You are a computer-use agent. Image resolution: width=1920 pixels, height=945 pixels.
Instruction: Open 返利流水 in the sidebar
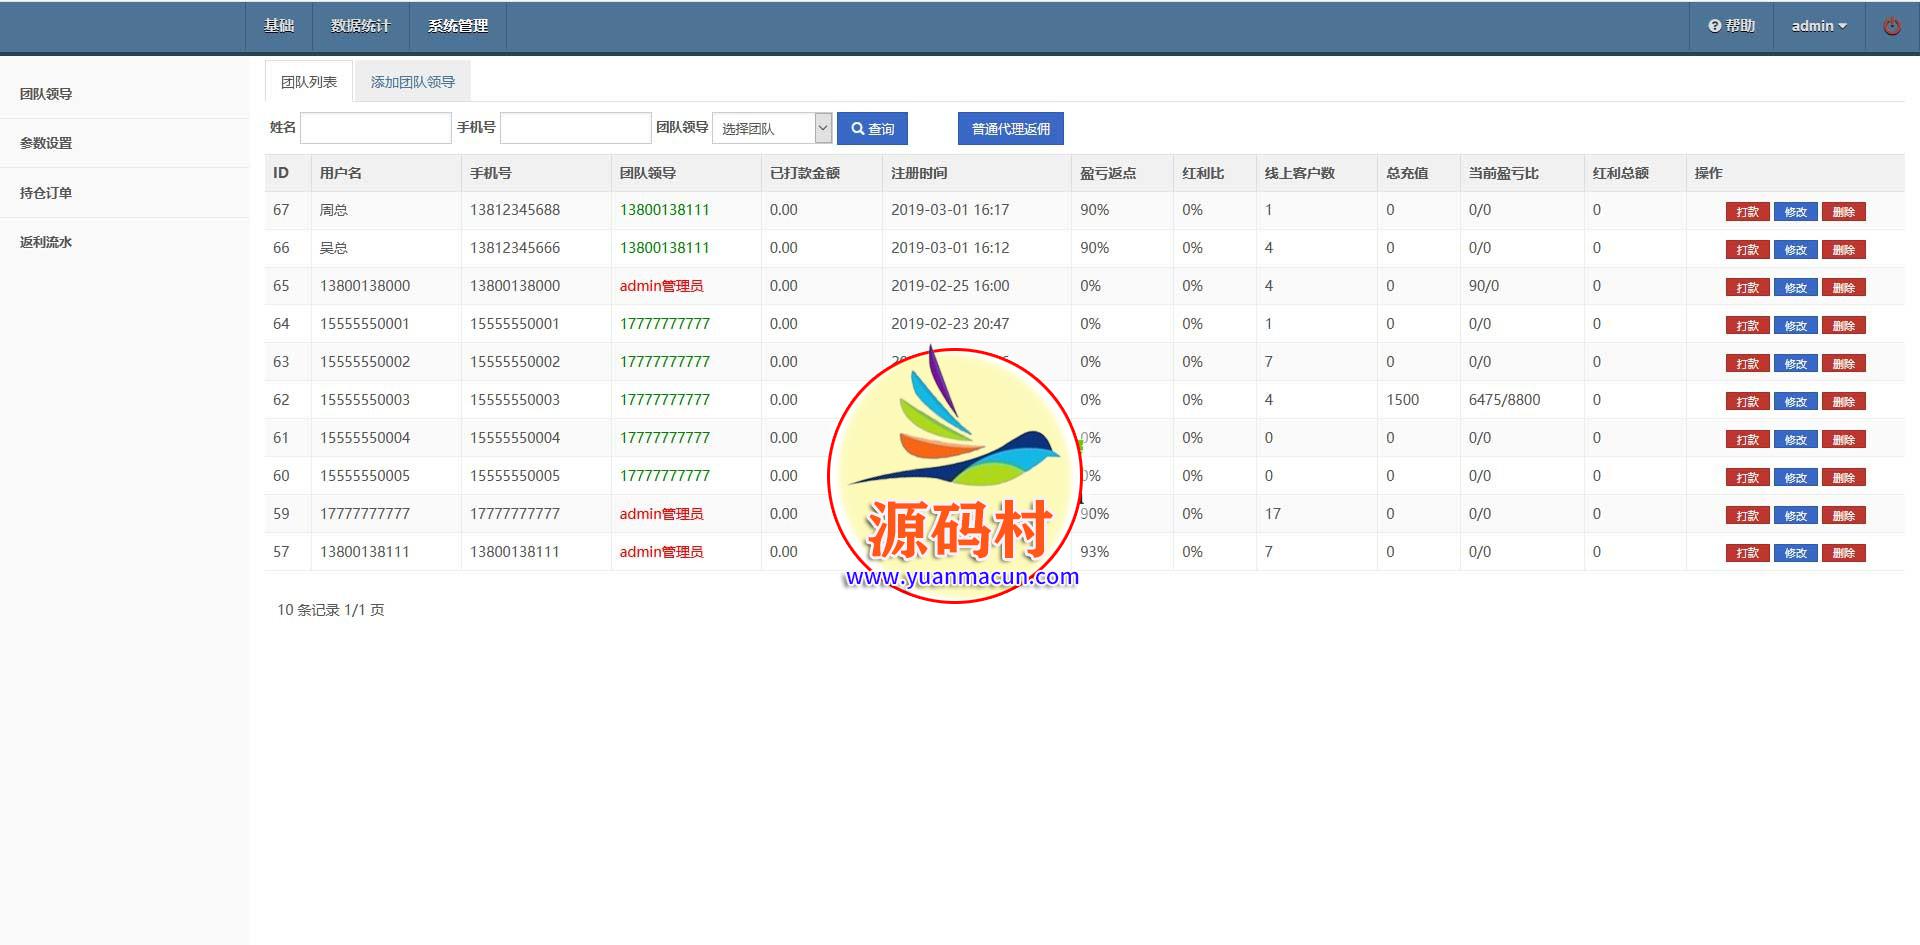[x=46, y=242]
